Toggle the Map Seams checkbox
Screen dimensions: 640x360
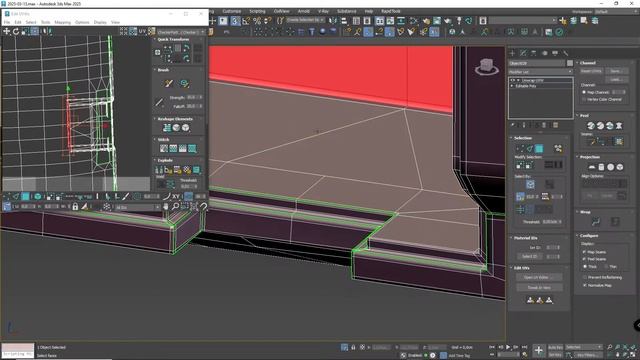584,252
